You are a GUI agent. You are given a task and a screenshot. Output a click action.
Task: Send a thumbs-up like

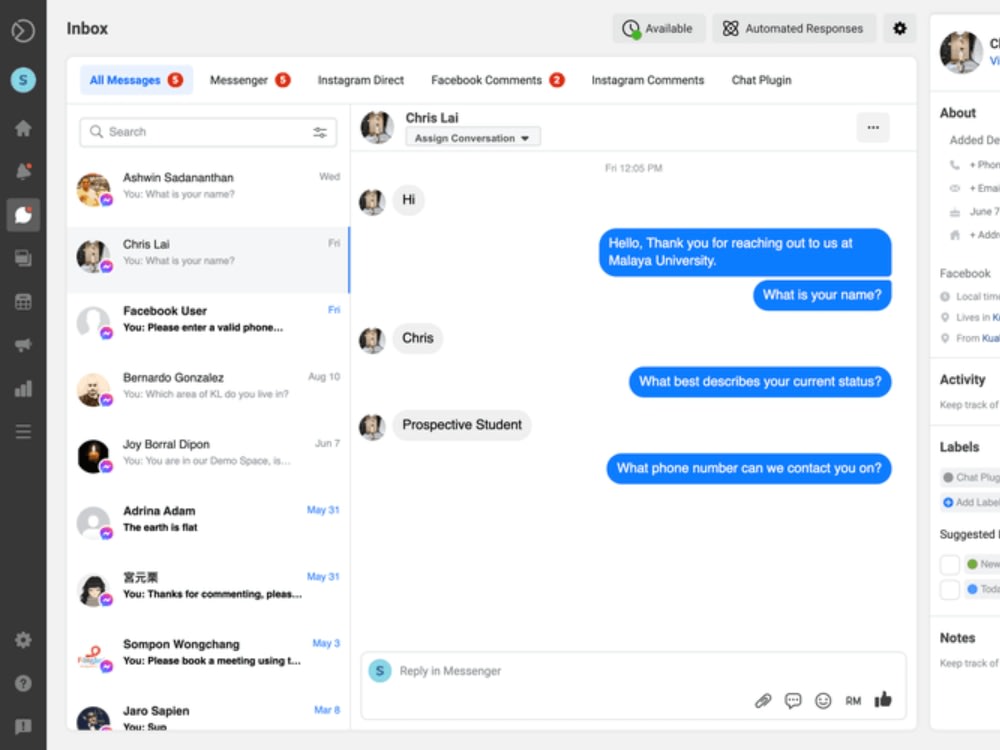tap(883, 700)
